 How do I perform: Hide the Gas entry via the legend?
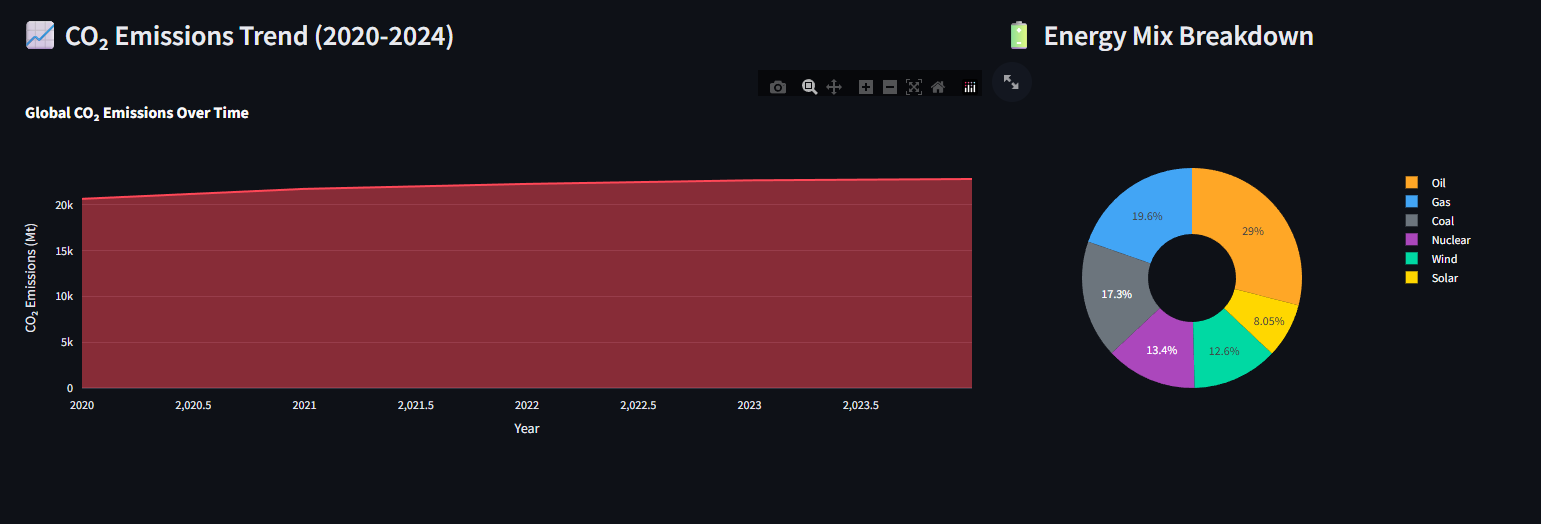pos(1440,202)
